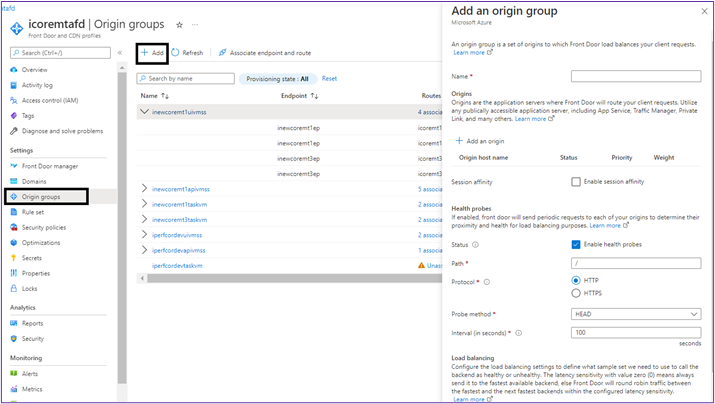
Task: Open the iperfcordevtaskvm origin group link
Action: (177, 266)
